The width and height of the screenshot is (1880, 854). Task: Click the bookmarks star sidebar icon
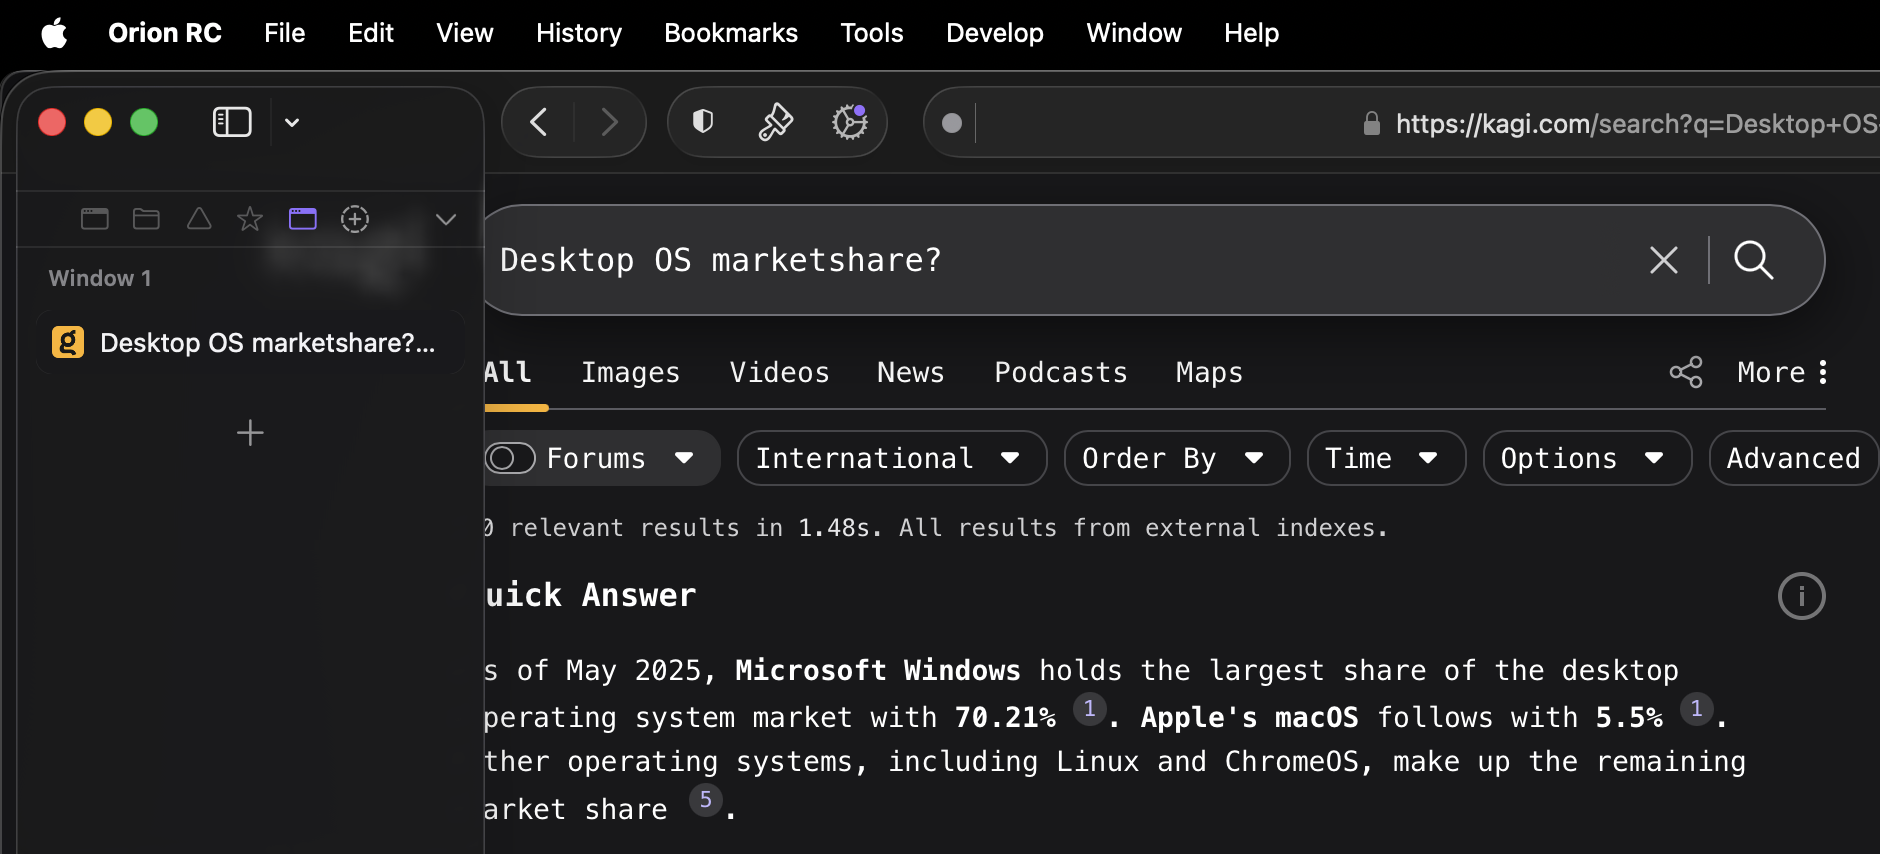[x=250, y=219]
